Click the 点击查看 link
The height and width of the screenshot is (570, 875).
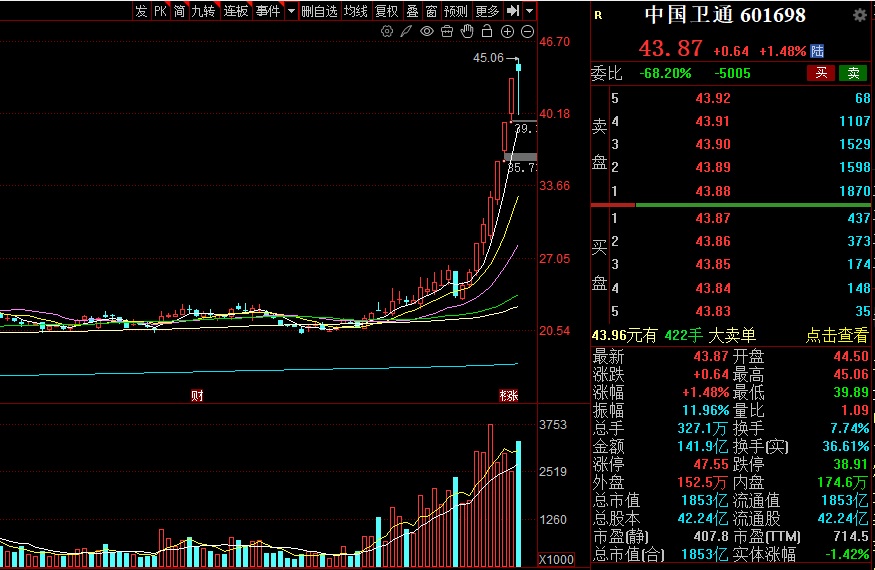[x=837, y=336]
